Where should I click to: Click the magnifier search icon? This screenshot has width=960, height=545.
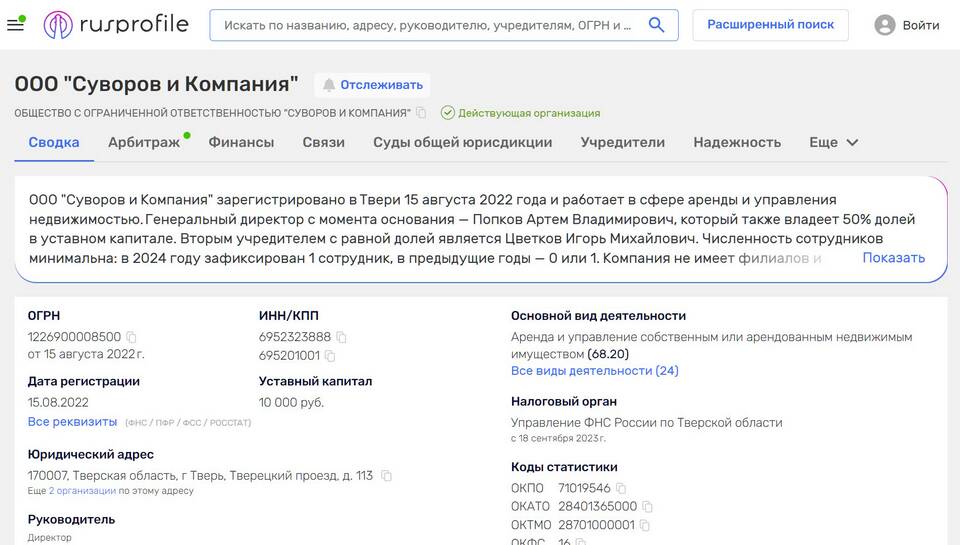pyautogui.click(x=656, y=25)
